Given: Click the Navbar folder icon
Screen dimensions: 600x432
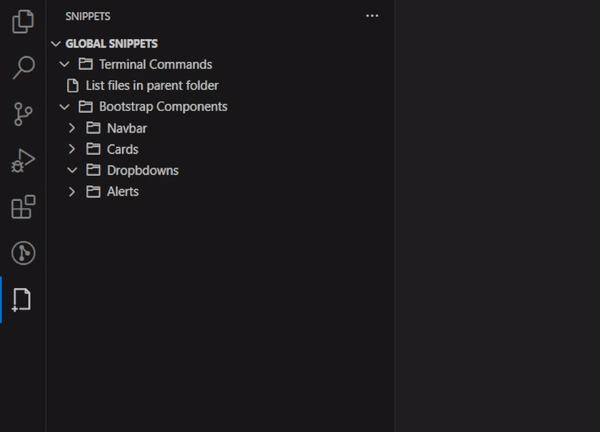Looking at the screenshot, I should pos(93,128).
